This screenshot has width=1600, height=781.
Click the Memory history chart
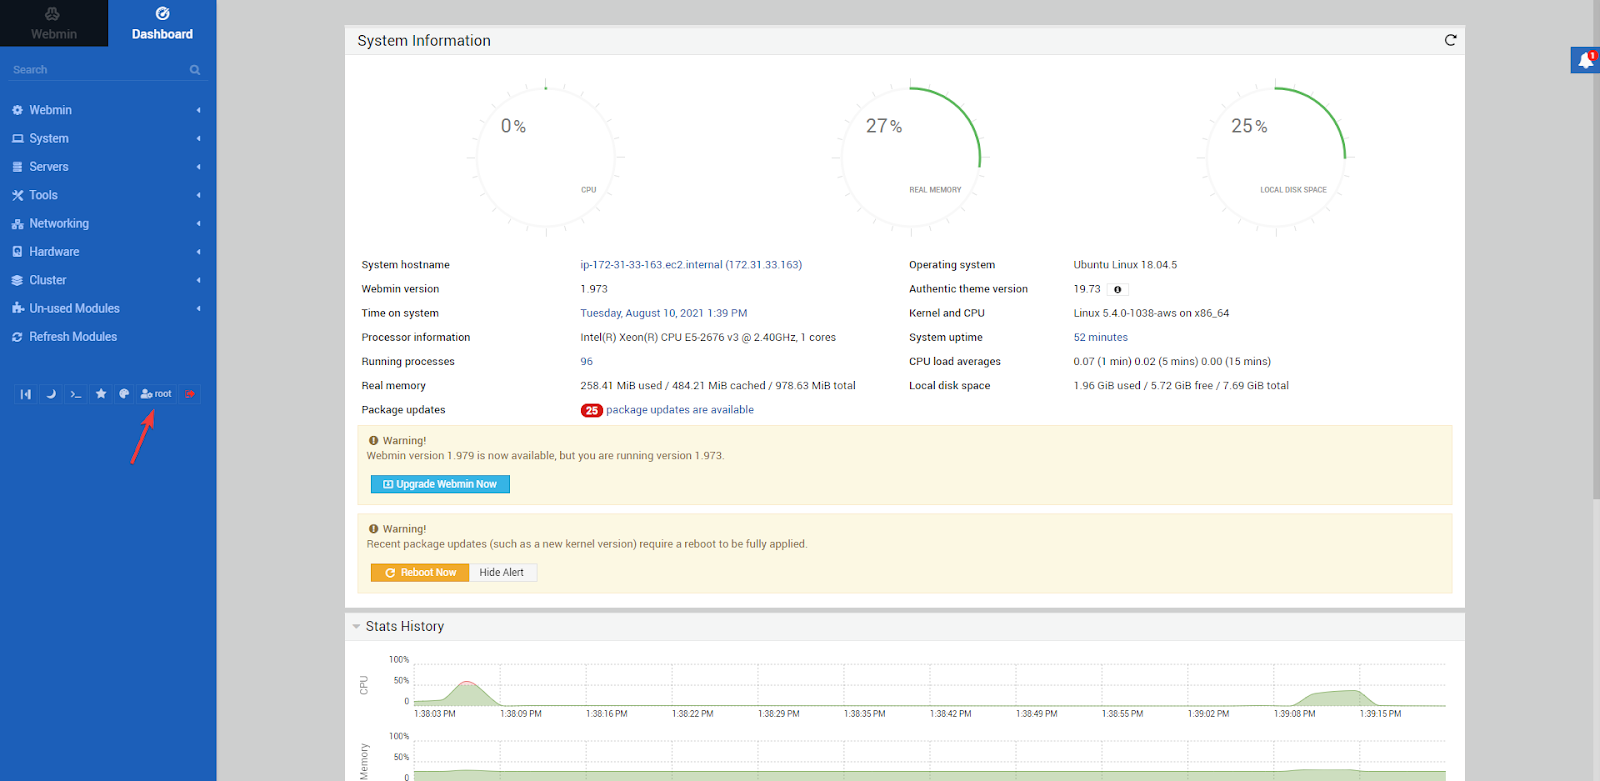point(930,759)
